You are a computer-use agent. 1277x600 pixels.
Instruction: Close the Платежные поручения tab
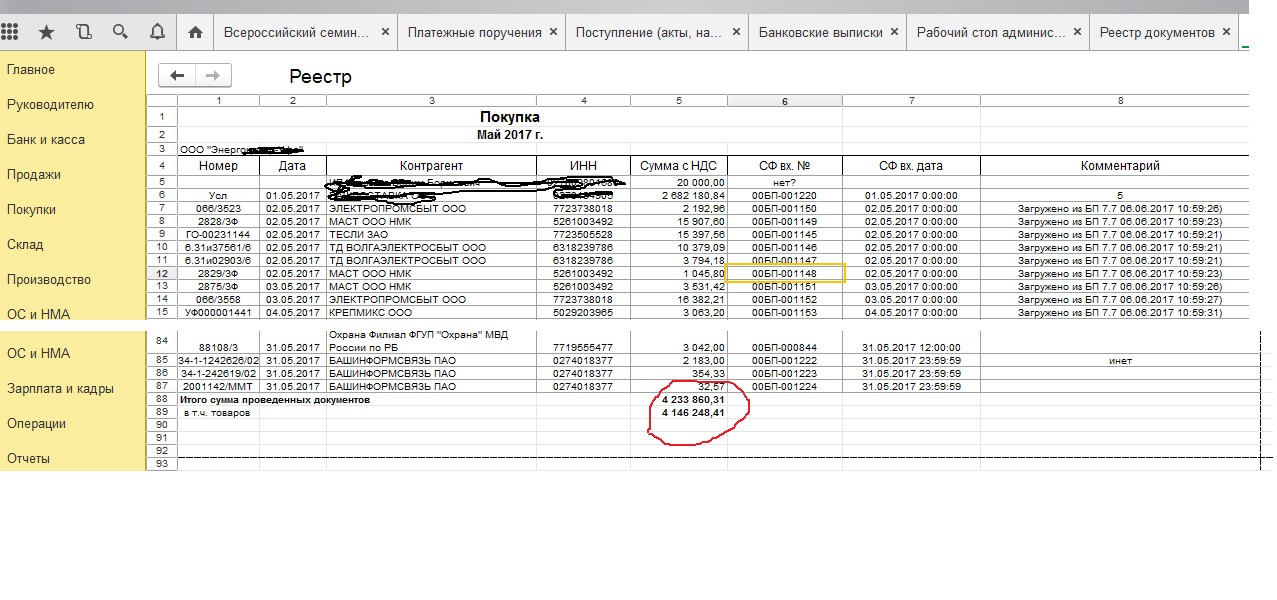[x=552, y=32]
